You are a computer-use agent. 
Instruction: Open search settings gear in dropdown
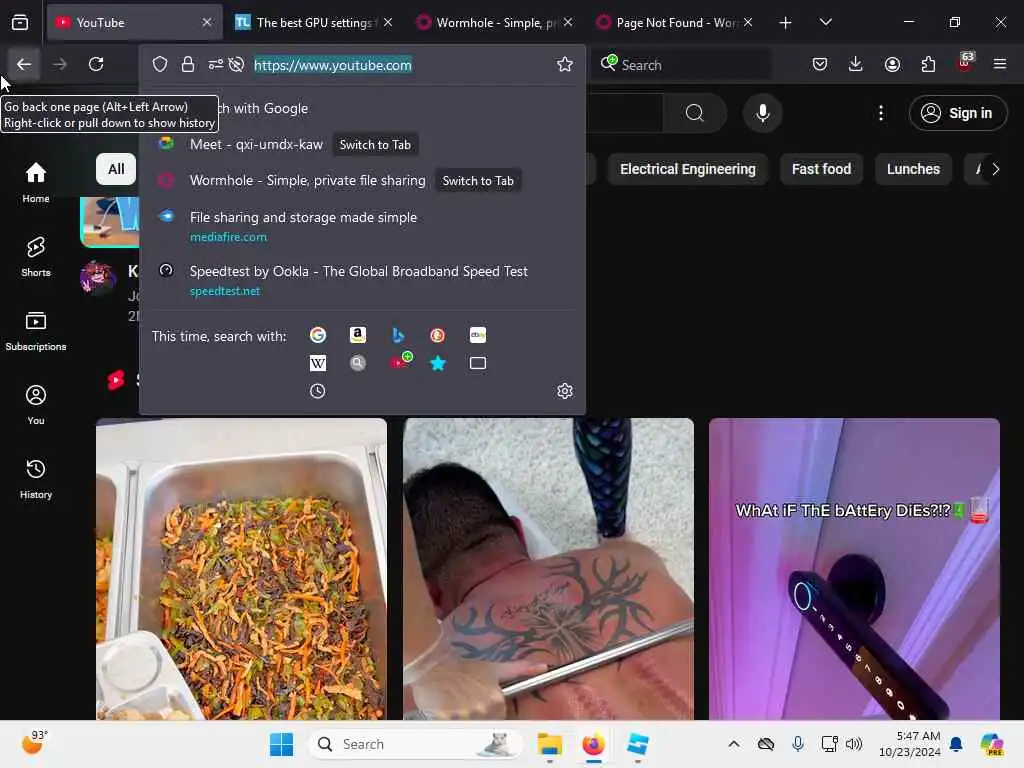pos(565,391)
